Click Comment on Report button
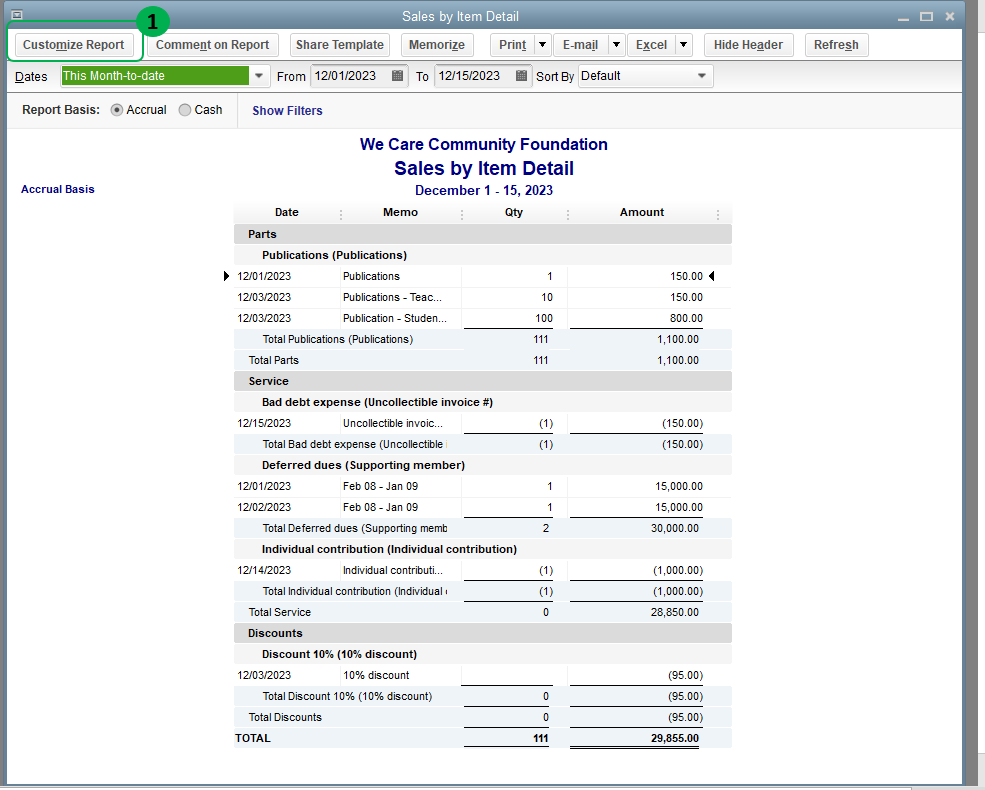This screenshot has height=790, width=985. [212, 45]
